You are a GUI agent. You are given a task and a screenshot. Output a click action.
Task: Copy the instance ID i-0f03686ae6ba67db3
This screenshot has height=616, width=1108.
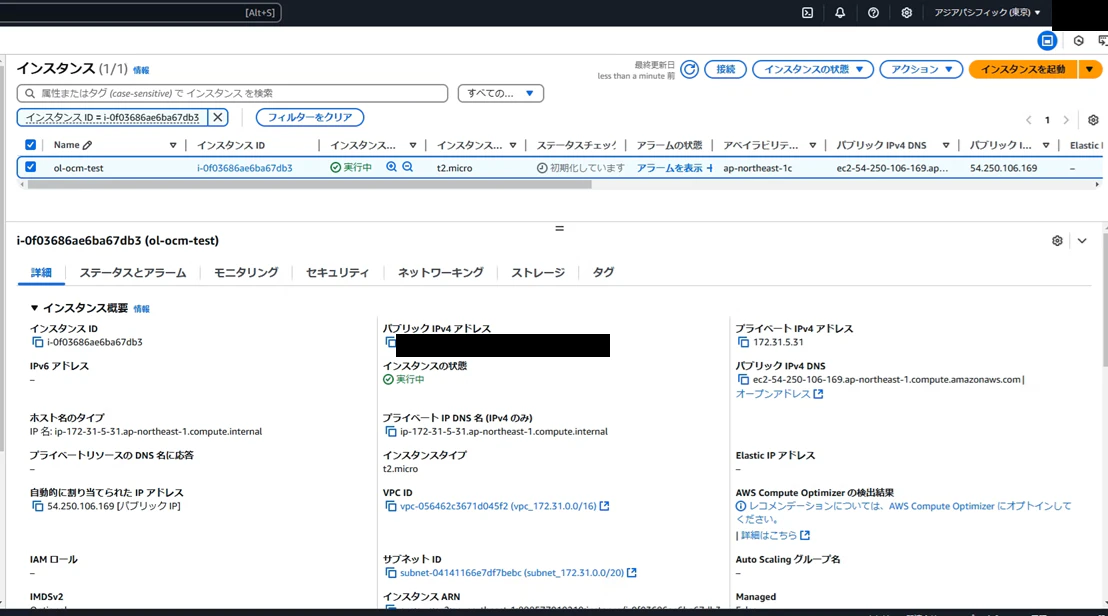click(x=37, y=343)
